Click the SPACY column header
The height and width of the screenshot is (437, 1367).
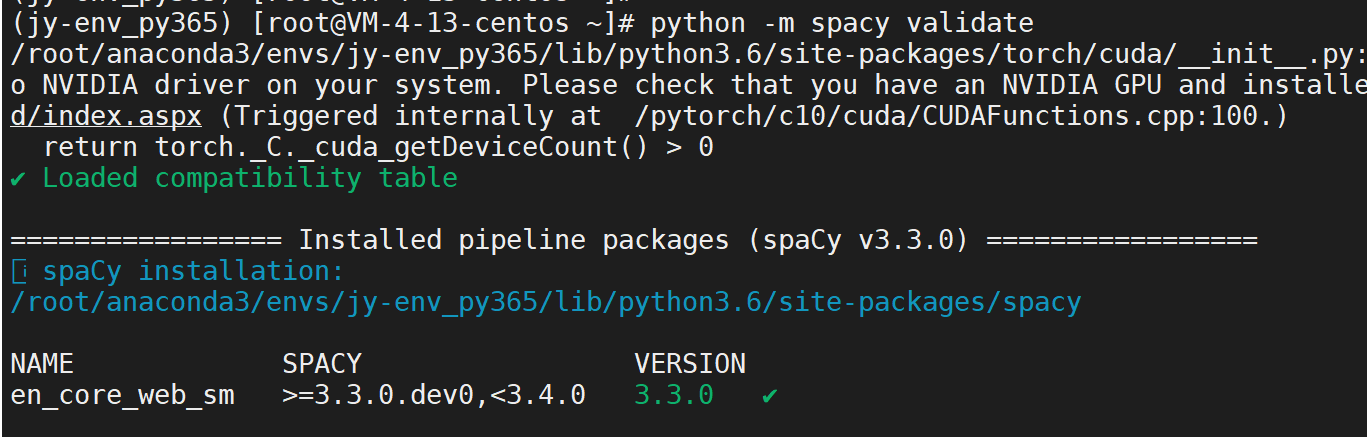[321, 363]
